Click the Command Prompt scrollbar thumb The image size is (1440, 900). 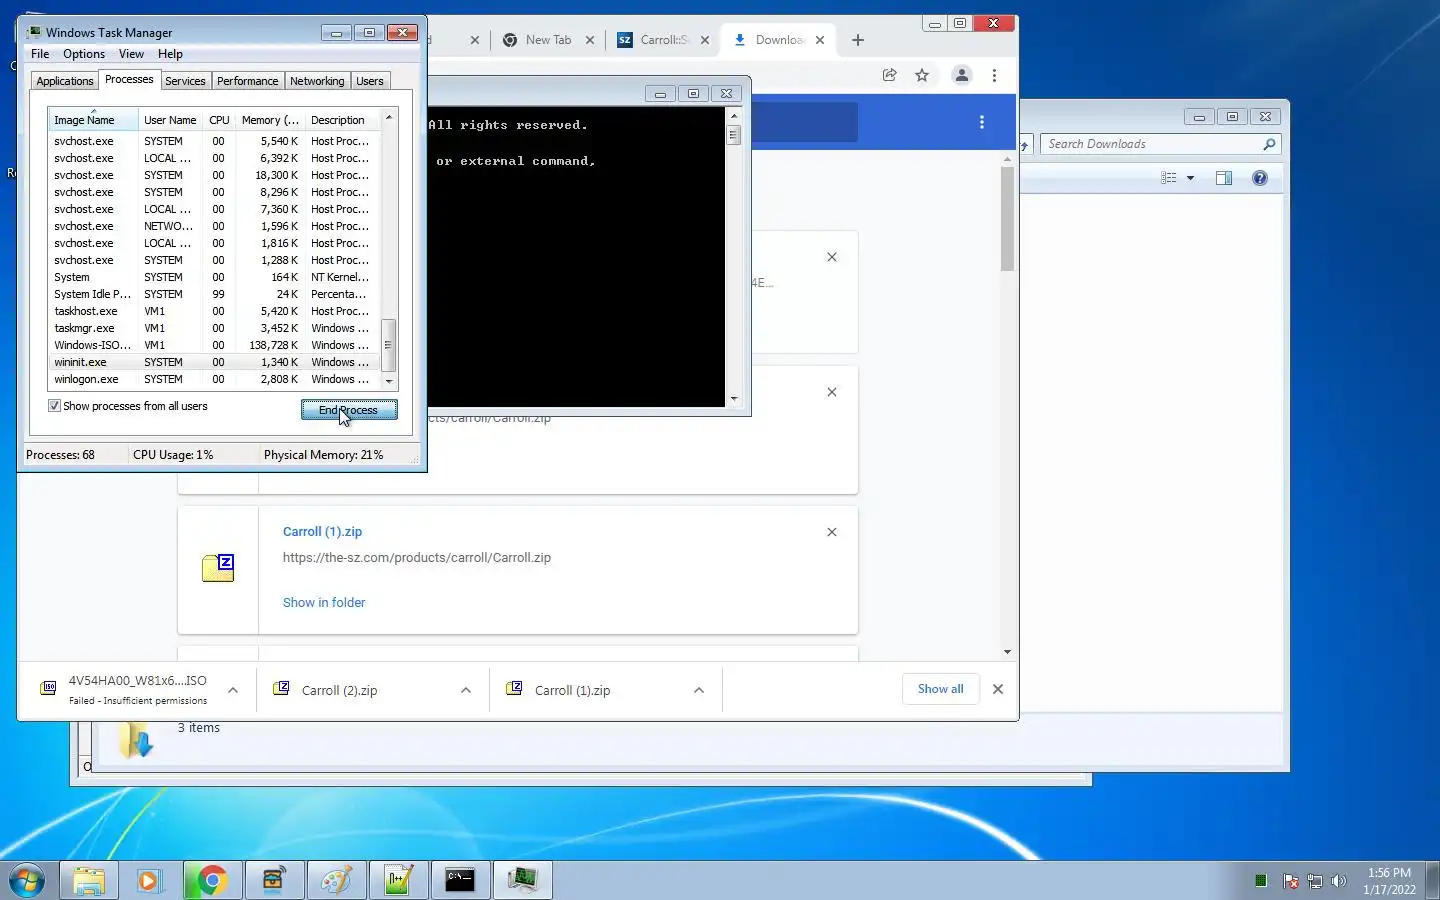734,135
